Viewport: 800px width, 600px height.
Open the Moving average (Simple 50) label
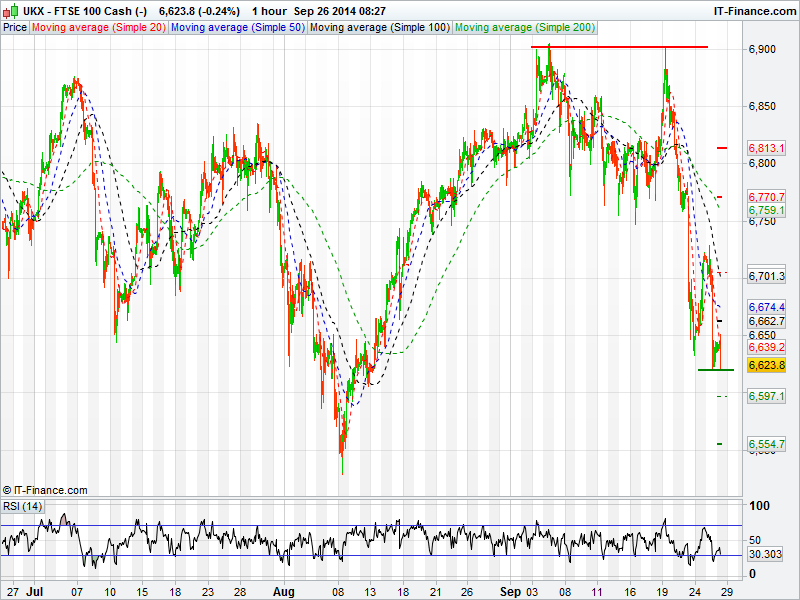pos(237,27)
